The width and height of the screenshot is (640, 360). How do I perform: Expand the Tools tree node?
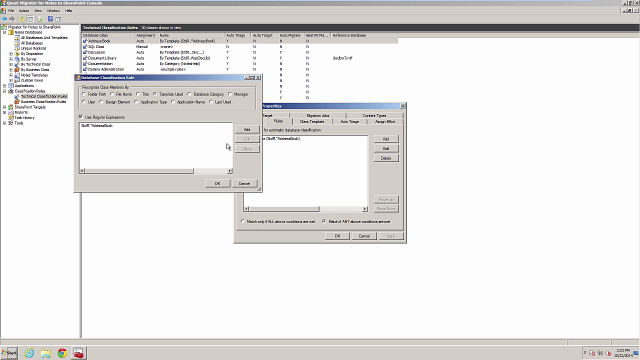tap(5, 123)
